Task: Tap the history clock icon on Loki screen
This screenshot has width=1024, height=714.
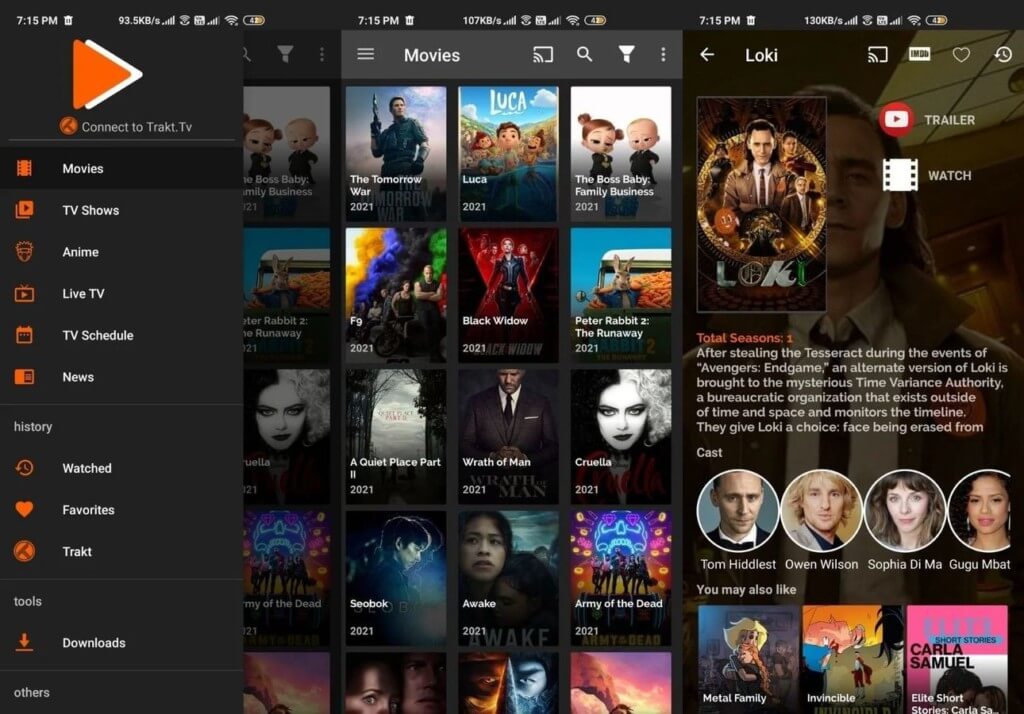Action: [1003, 55]
